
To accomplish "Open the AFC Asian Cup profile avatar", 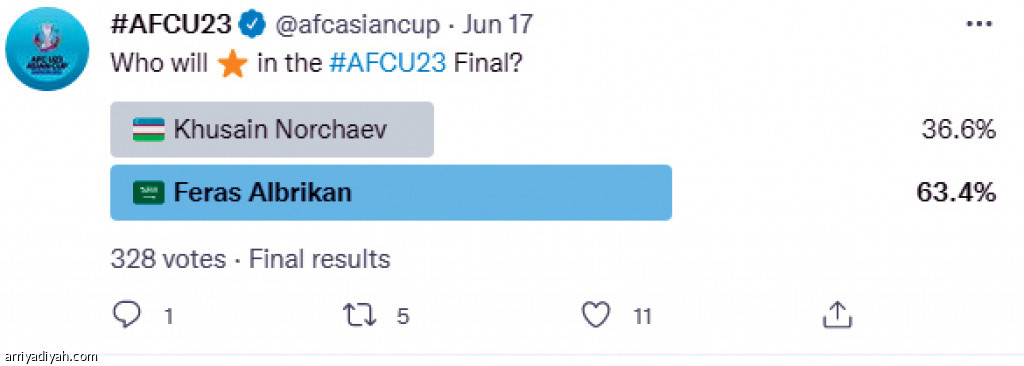I will click(x=47, y=49).
